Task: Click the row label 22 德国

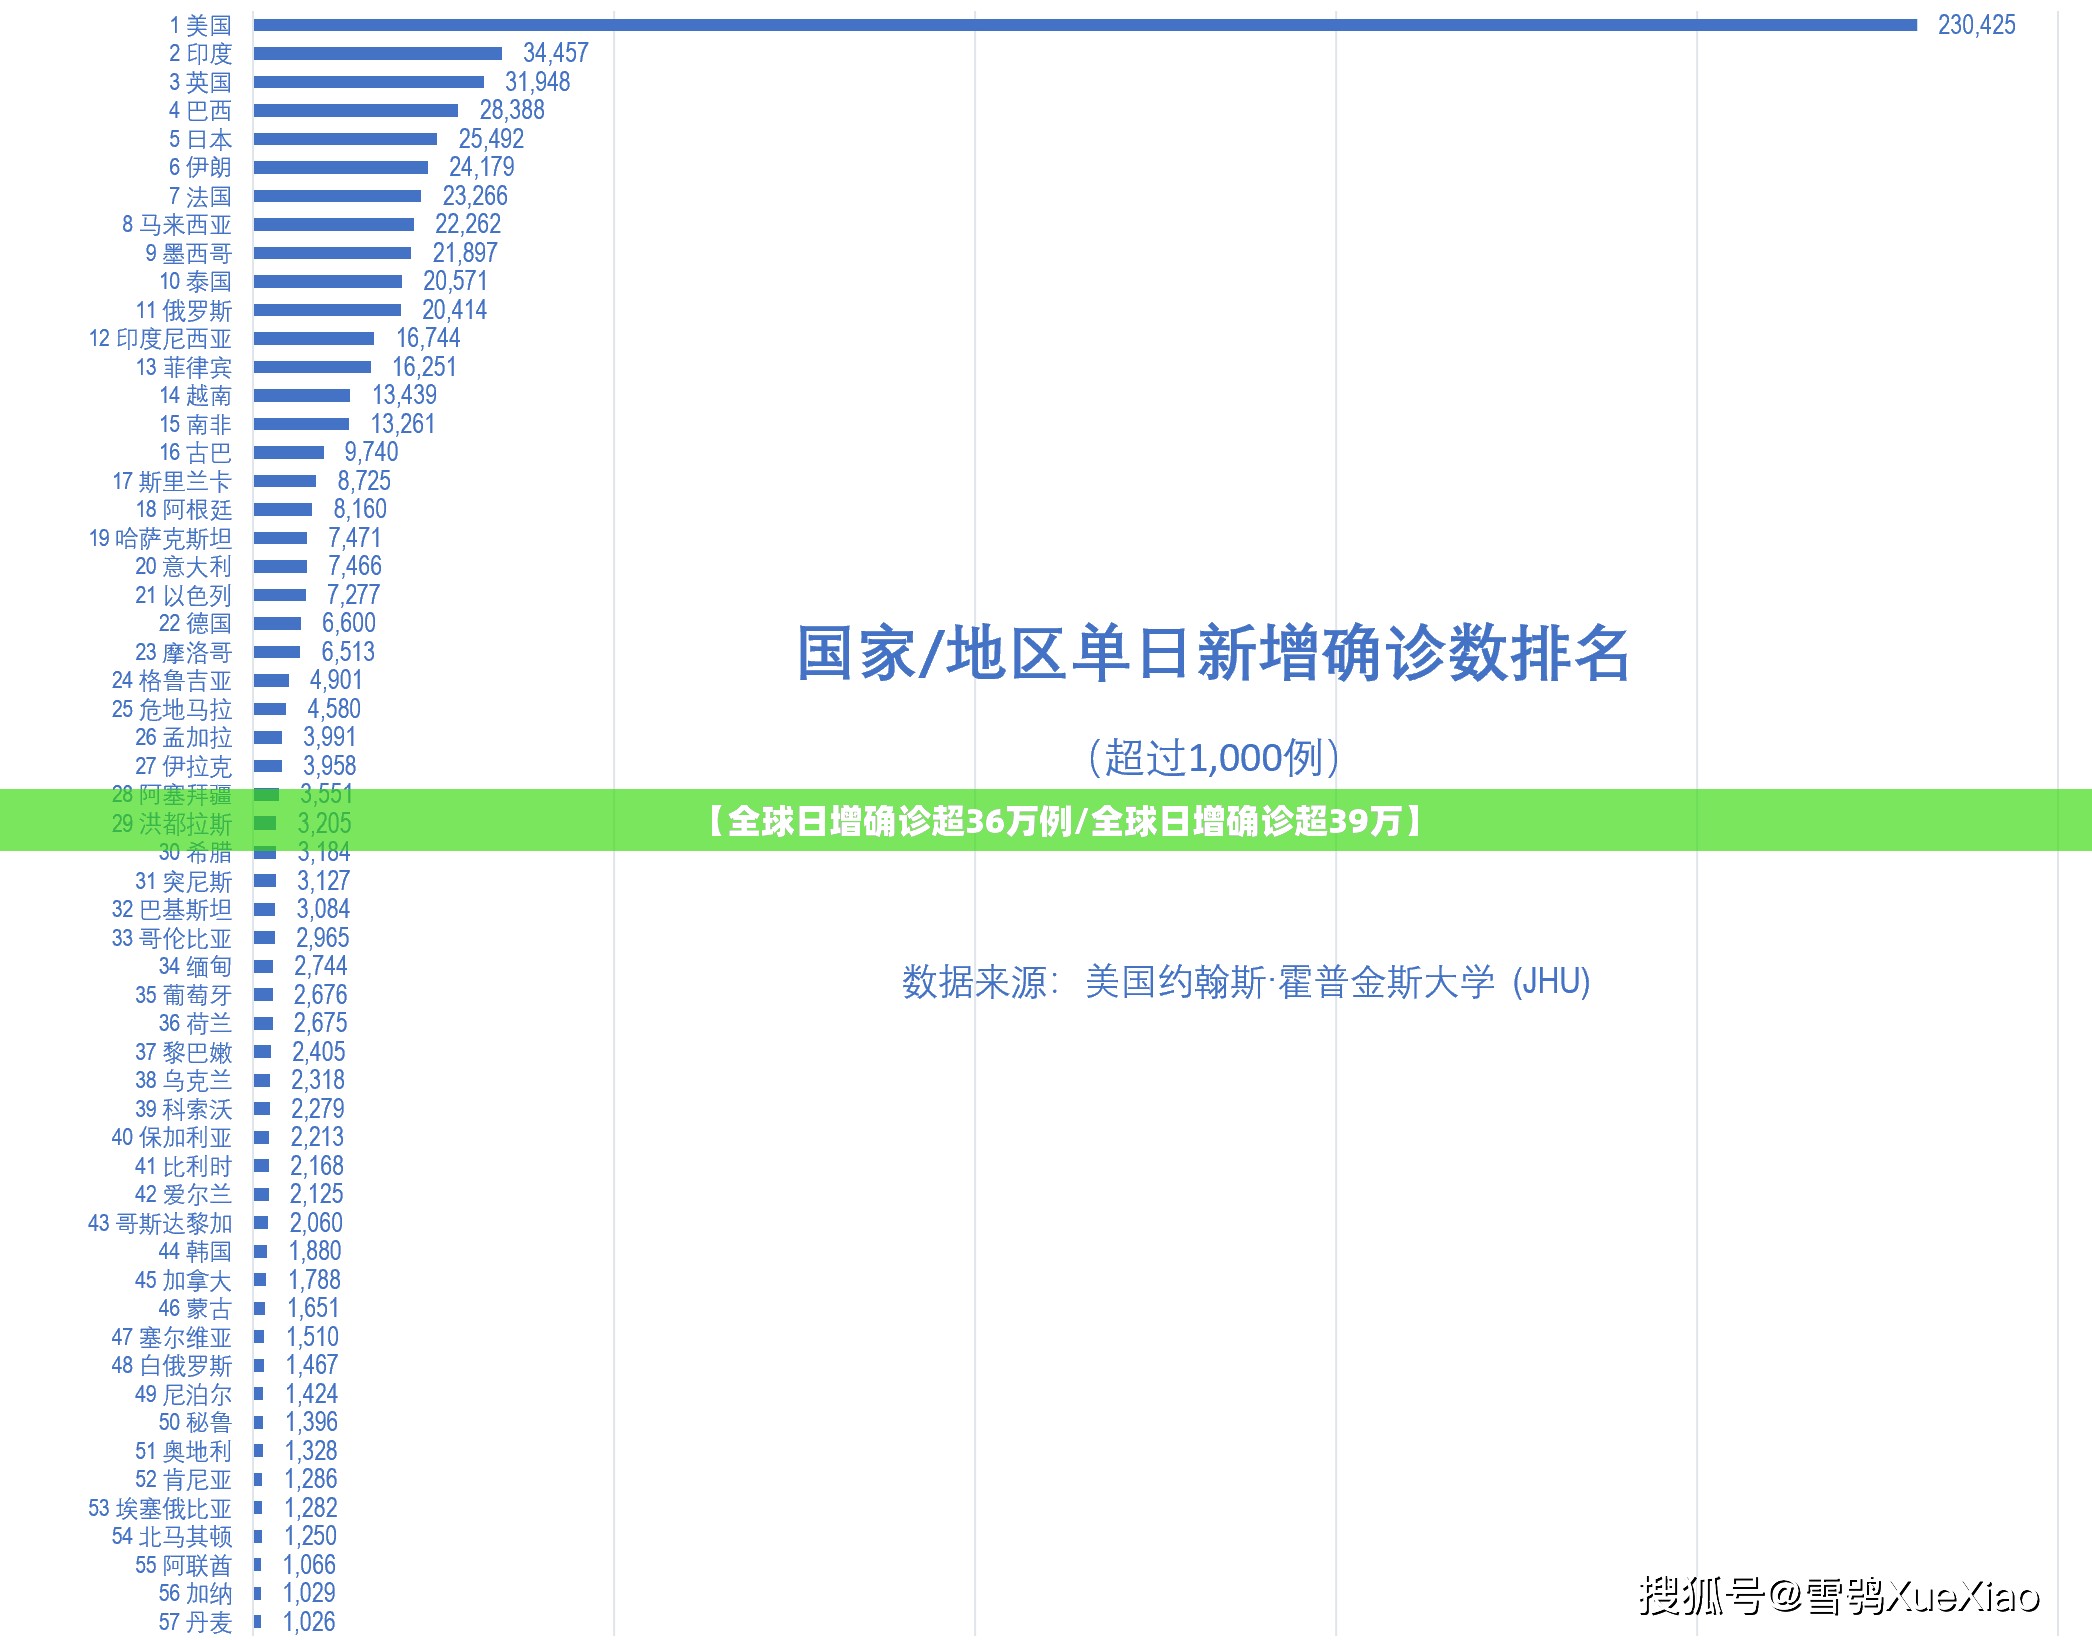Action: (196, 623)
